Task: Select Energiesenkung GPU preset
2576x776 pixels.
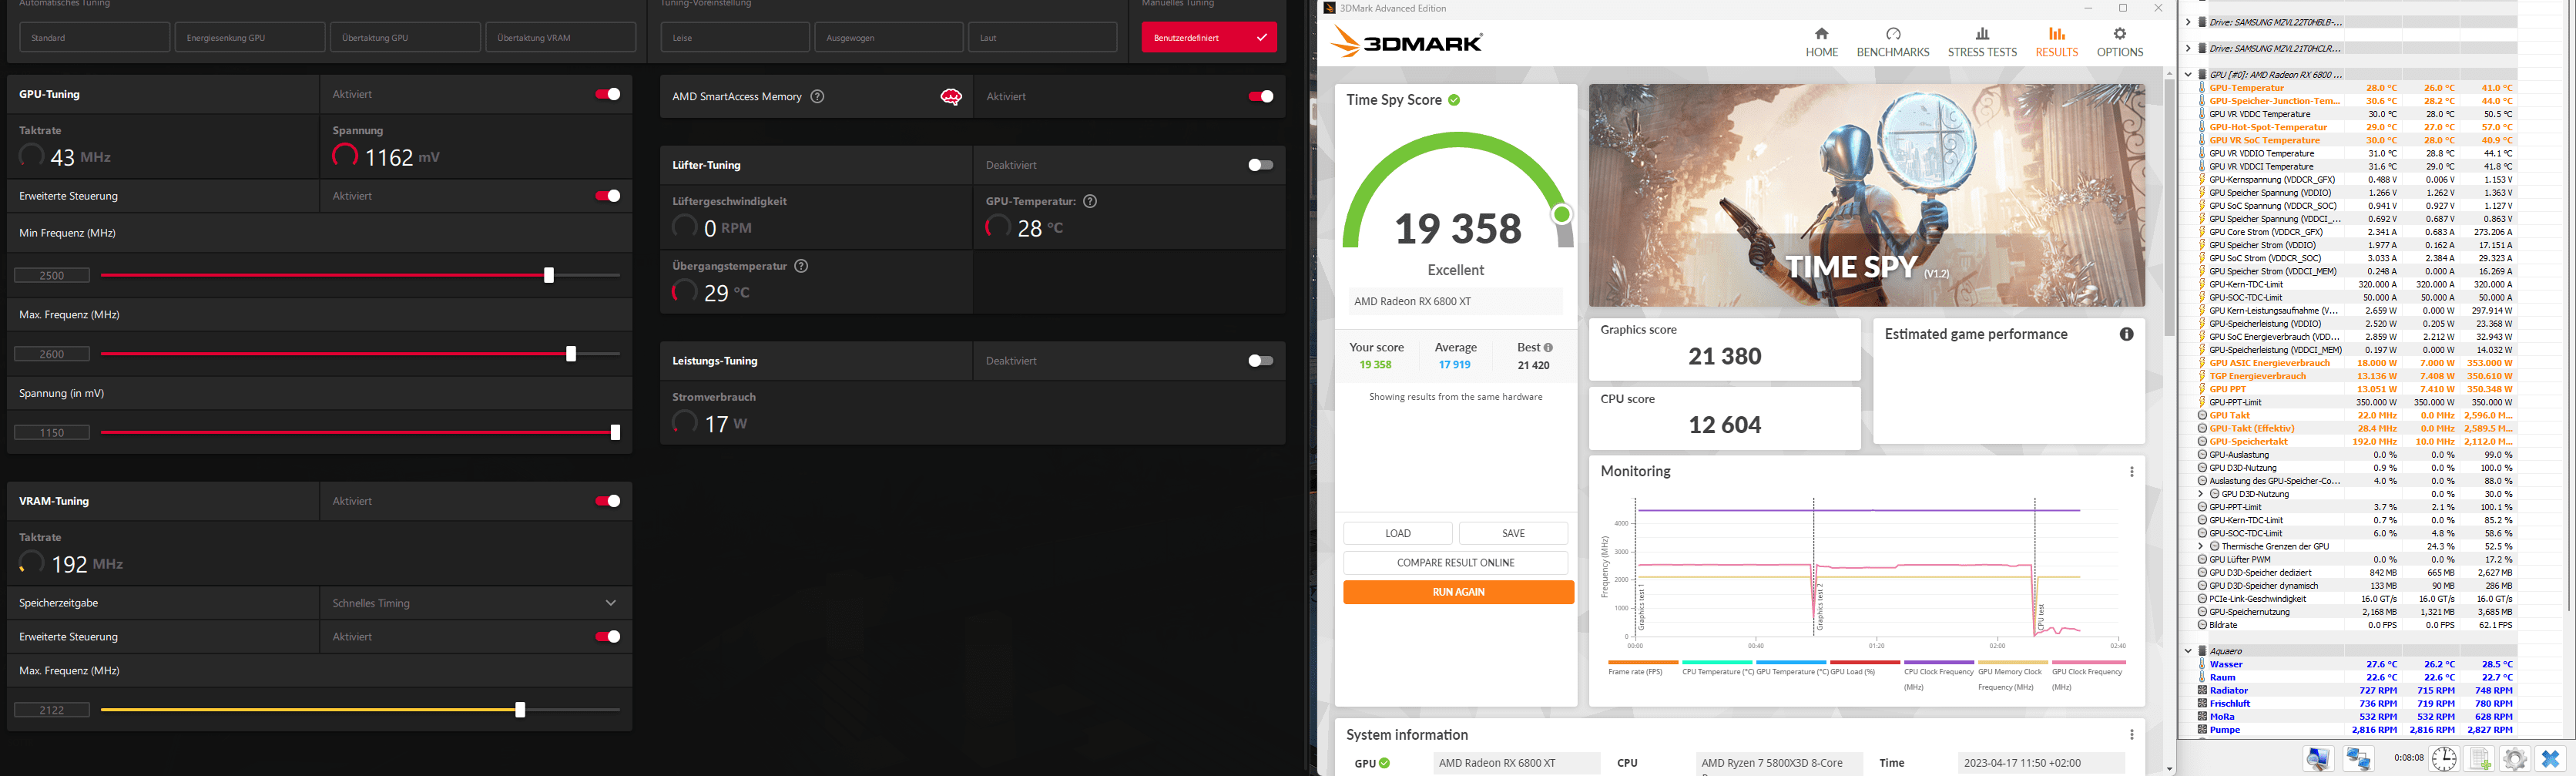Action: pyautogui.click(x=250, y=37)
